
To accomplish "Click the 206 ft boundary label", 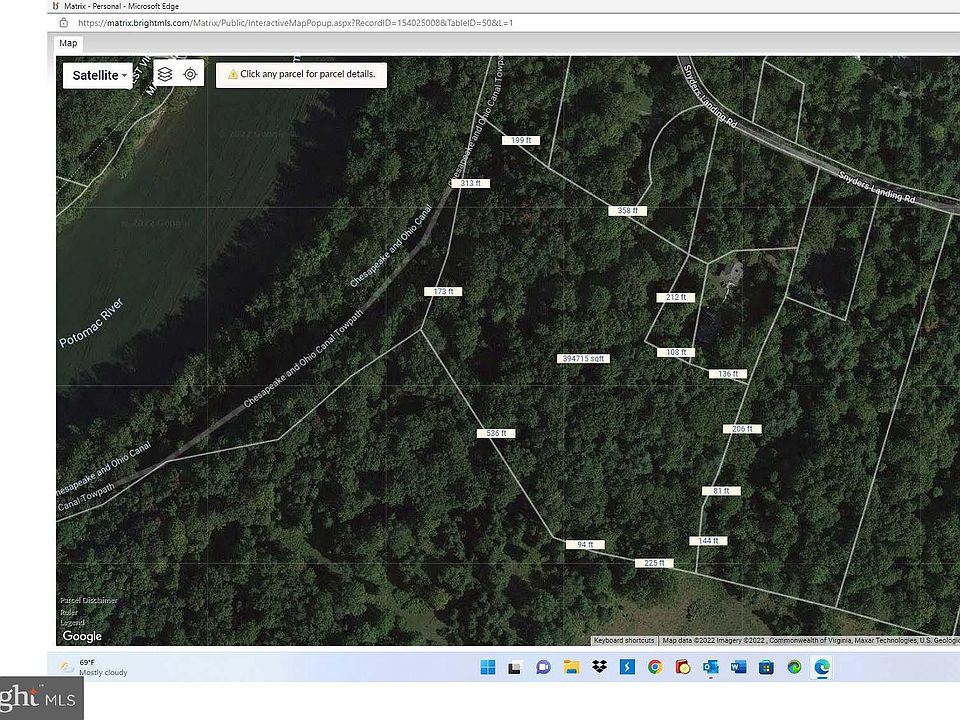I will [742, 429].
